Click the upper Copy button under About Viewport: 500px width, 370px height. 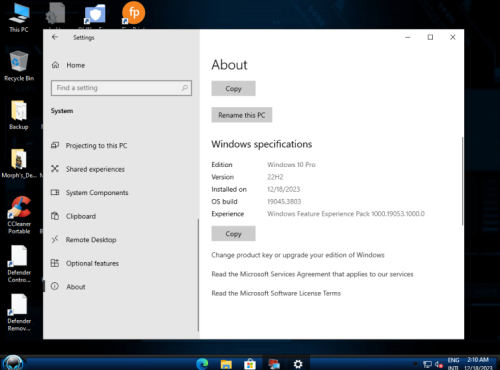point(233,88)
